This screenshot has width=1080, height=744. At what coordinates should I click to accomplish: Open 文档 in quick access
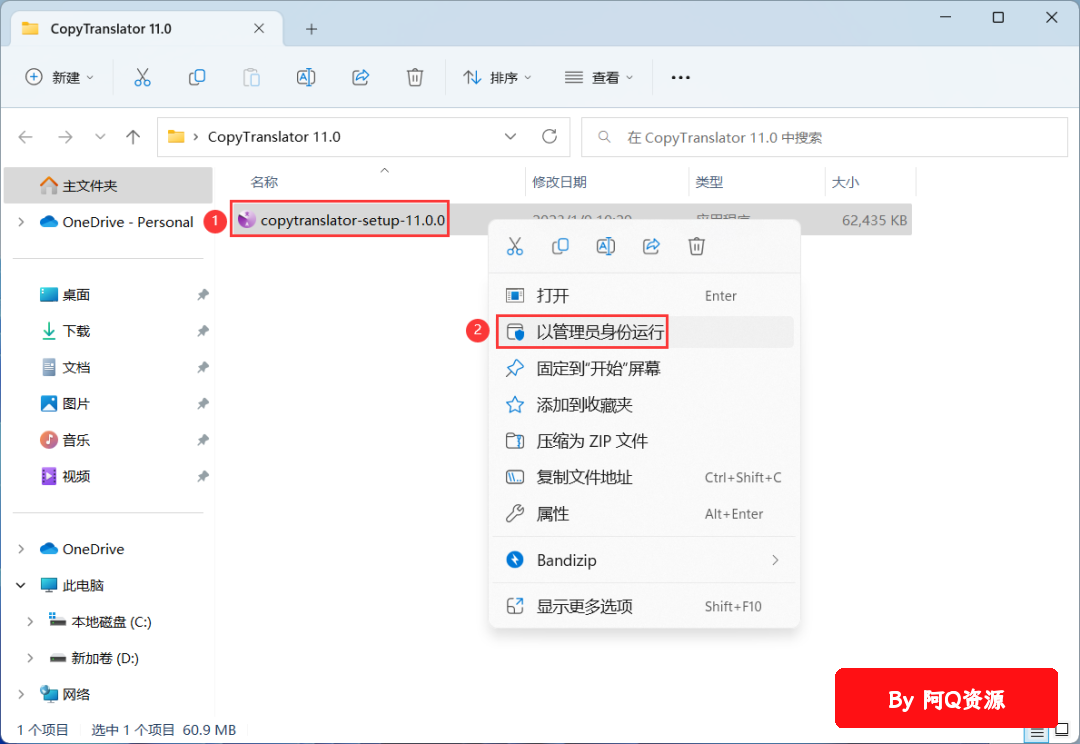coord(76,368)
